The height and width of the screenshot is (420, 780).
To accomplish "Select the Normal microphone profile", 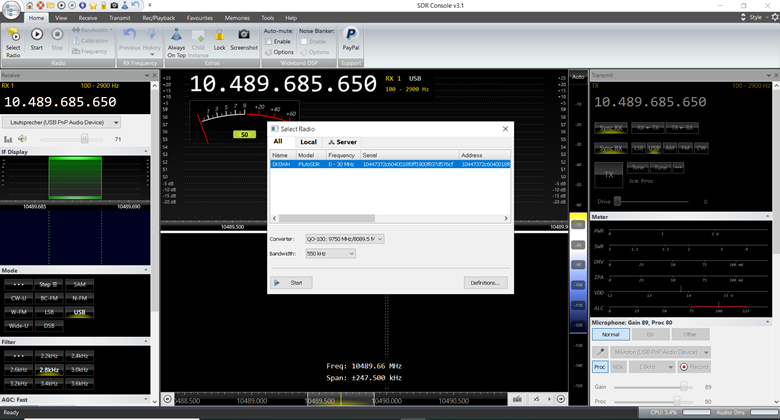I will pos(611,334).
